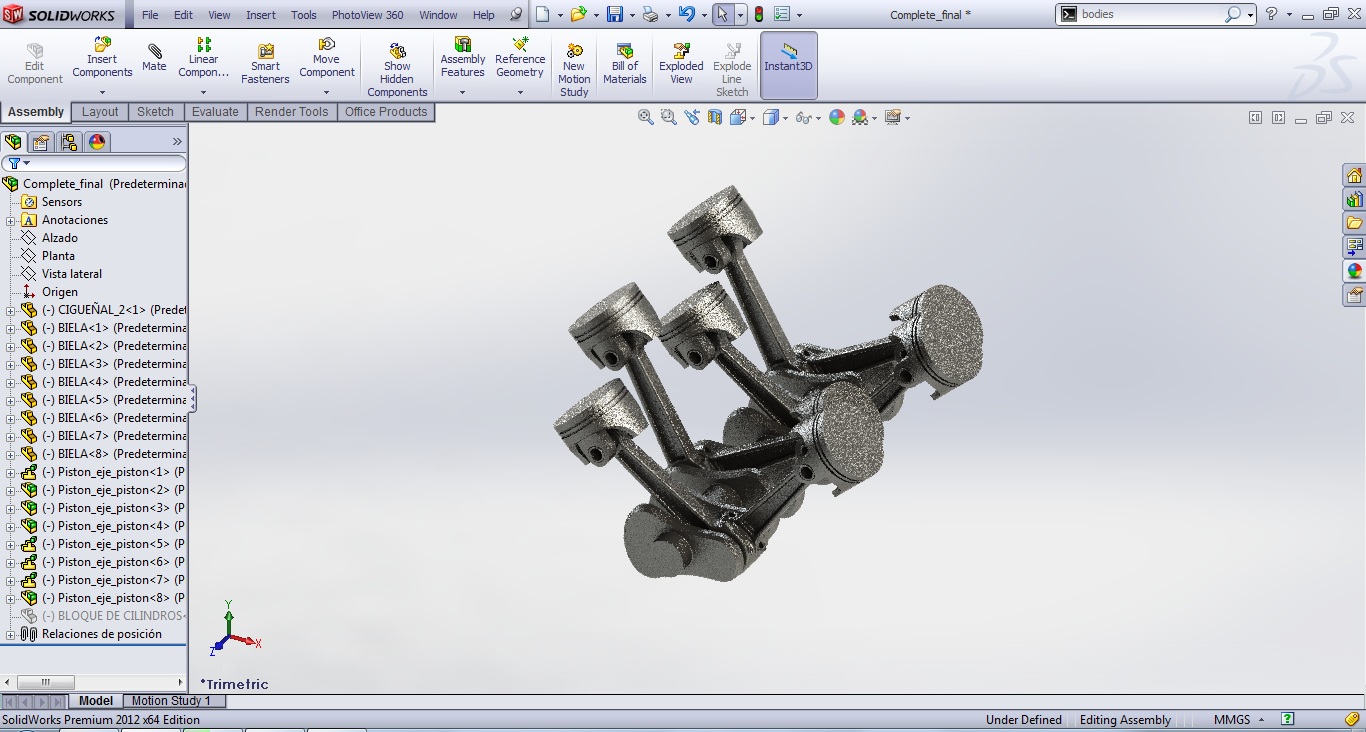Viewport: 1366px width, 732px height.
Task: Select the PropertyManager tab
Action: (40, 142)
